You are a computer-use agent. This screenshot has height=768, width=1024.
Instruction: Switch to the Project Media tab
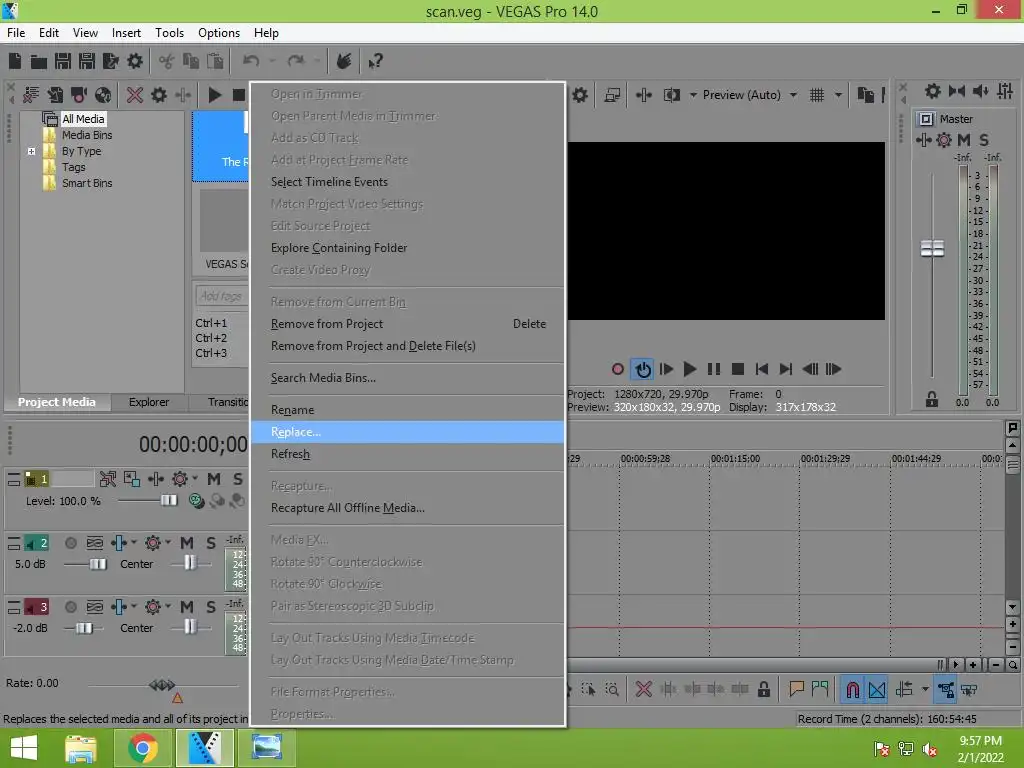pyautogui.click(x=57, y=402)
